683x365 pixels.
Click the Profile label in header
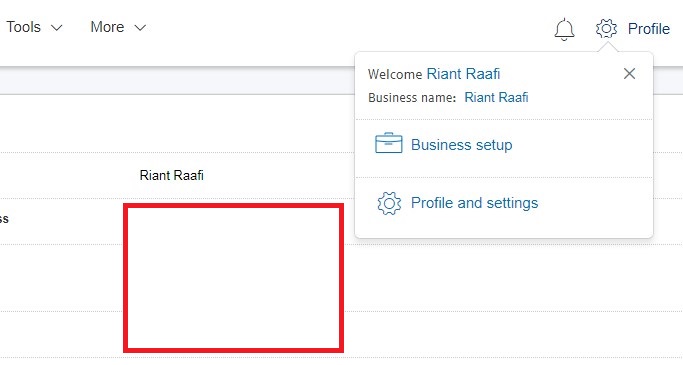(649, 29)
